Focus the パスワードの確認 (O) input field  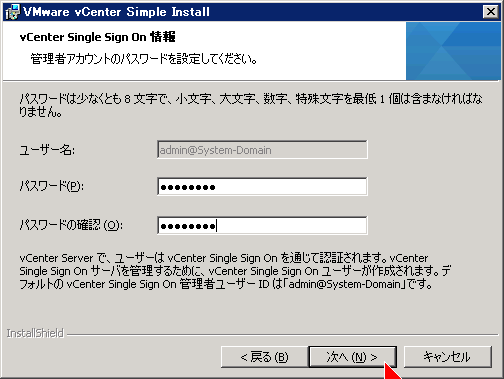(x=262, y=225)
